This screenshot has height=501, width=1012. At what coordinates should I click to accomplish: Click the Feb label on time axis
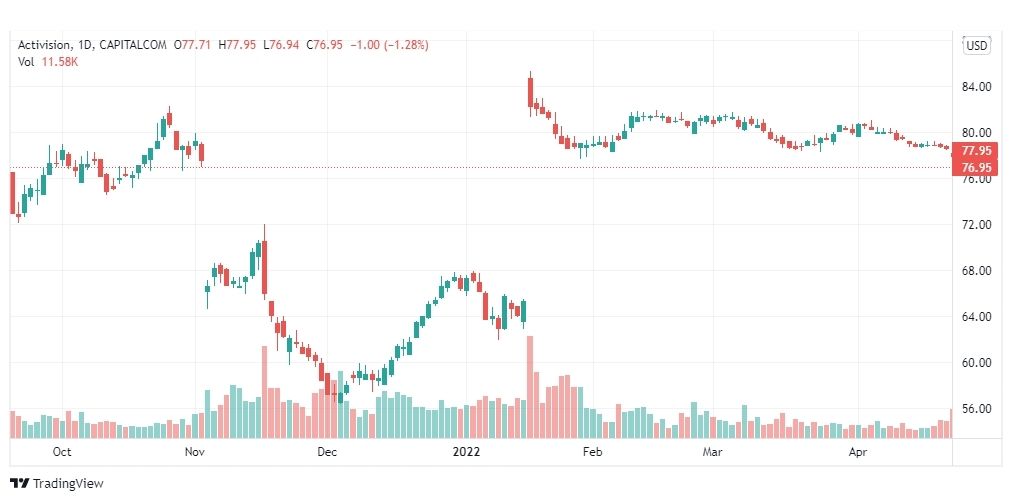(592, 452)
